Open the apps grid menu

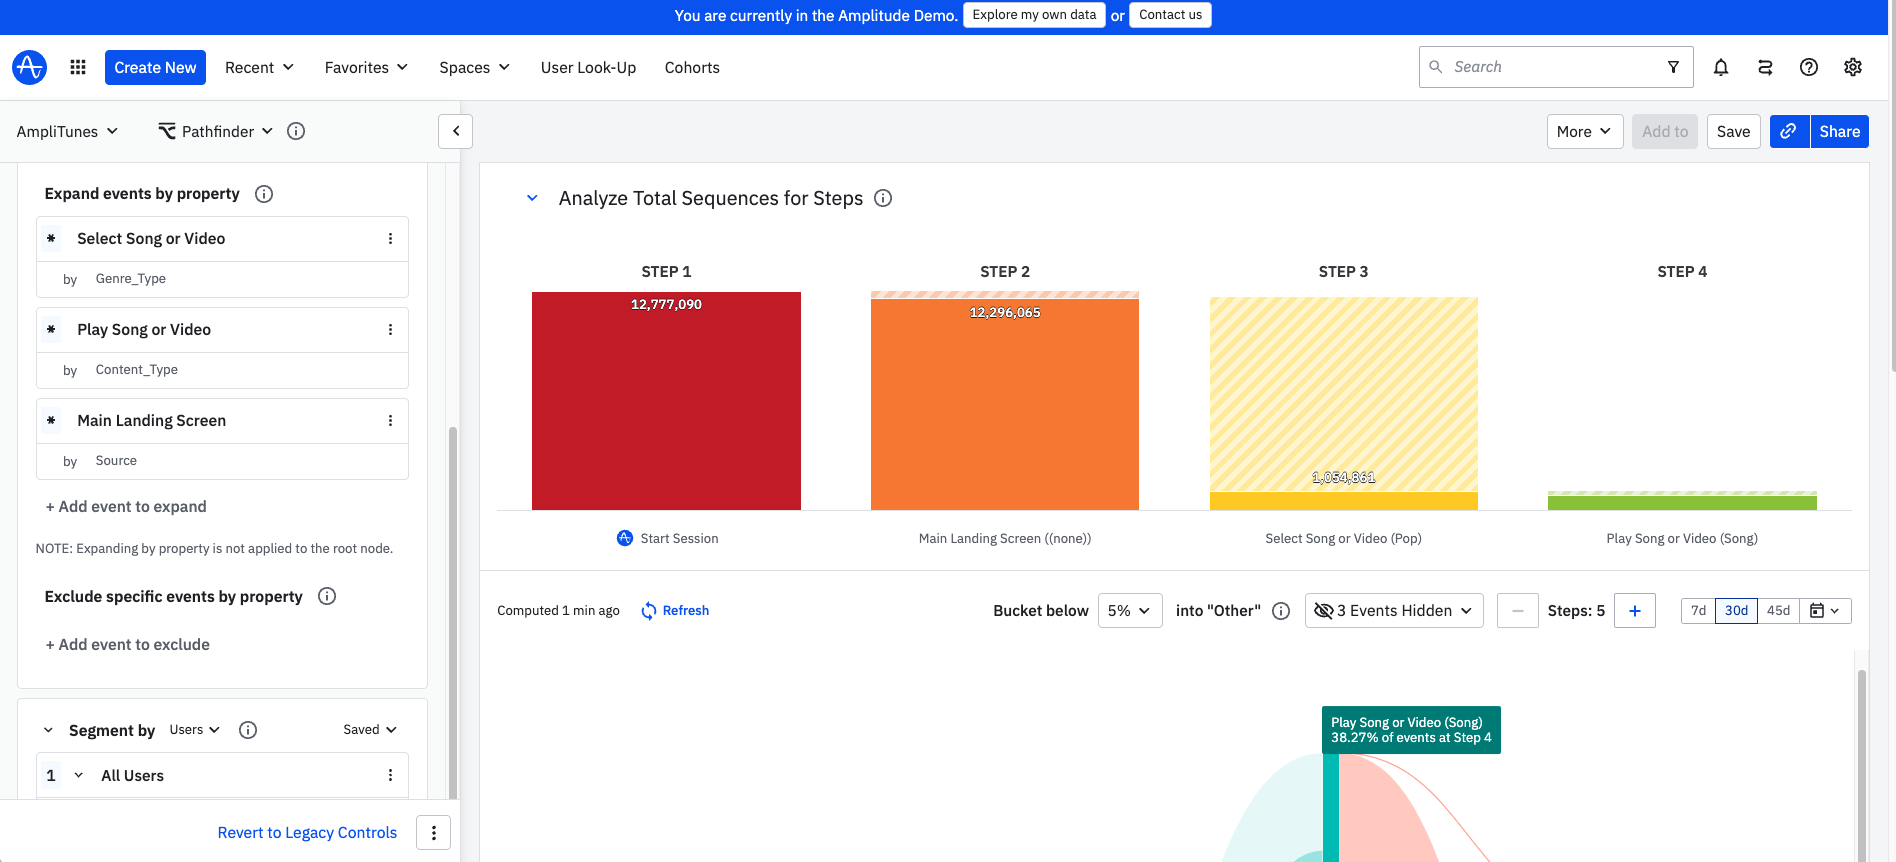click(78, 67)
